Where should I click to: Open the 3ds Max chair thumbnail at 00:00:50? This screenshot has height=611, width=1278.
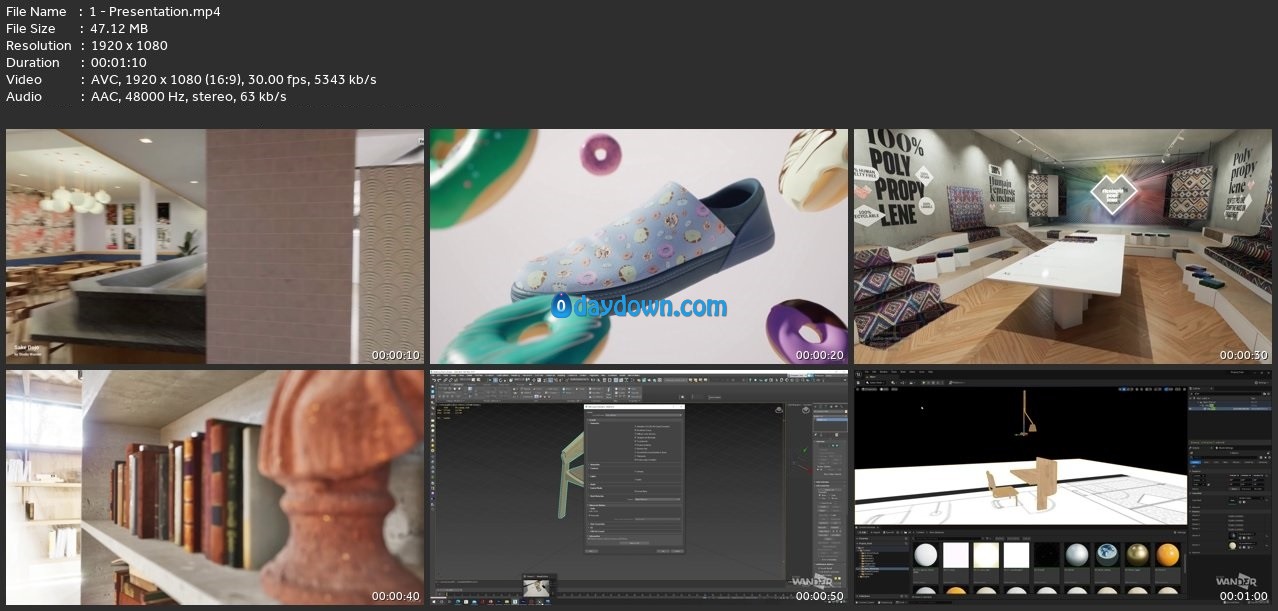pos(638,487)
